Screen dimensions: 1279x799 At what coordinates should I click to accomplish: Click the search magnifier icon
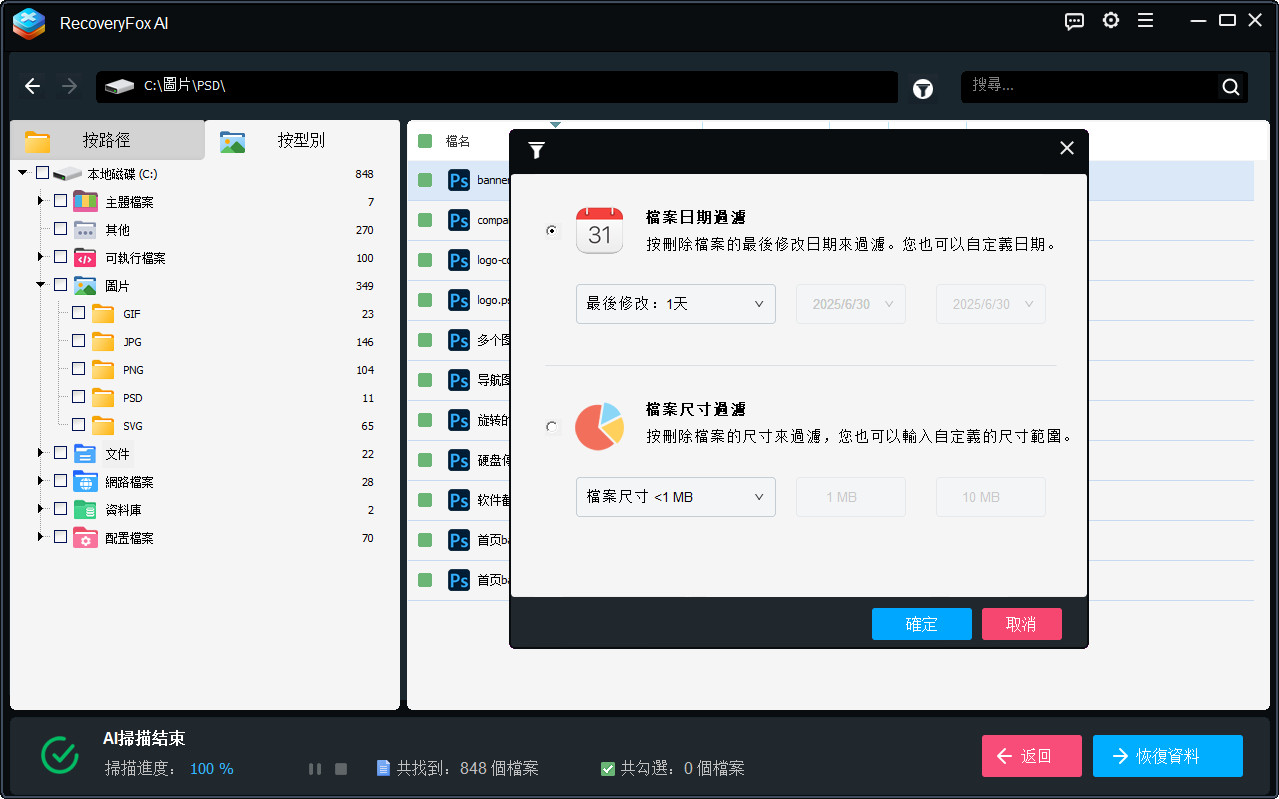click(1230, 86)
